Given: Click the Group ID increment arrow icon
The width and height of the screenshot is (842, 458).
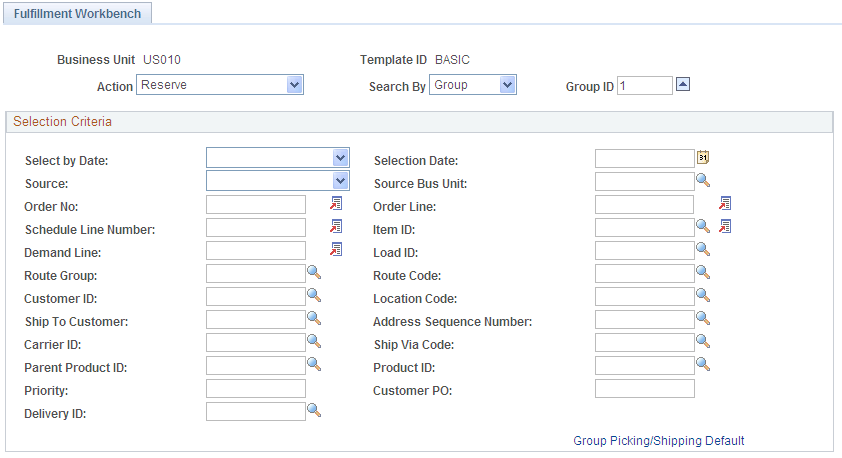Looking at the screenshot, I should coord(683,84).
